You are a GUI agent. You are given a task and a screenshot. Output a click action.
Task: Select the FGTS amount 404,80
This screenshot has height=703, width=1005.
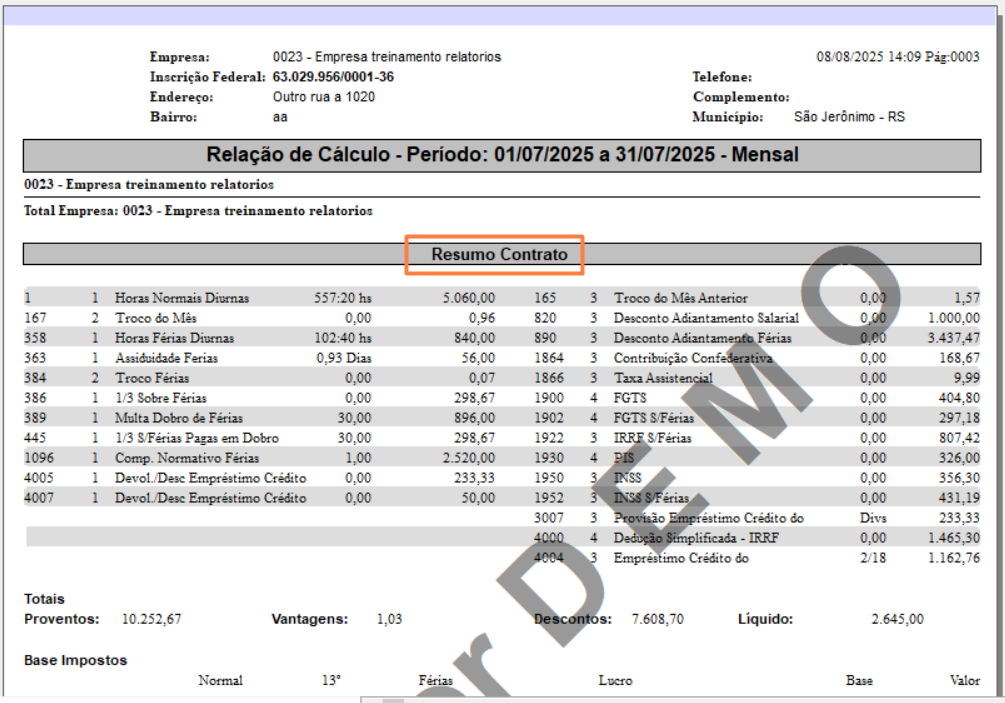point(959,398)
